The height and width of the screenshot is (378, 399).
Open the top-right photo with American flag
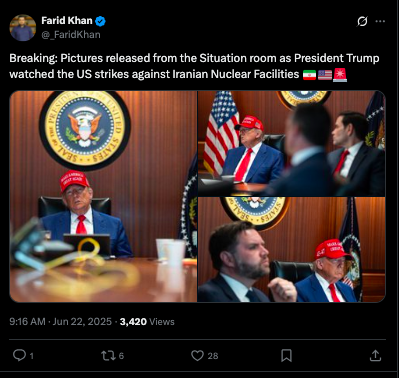[292, 143]
